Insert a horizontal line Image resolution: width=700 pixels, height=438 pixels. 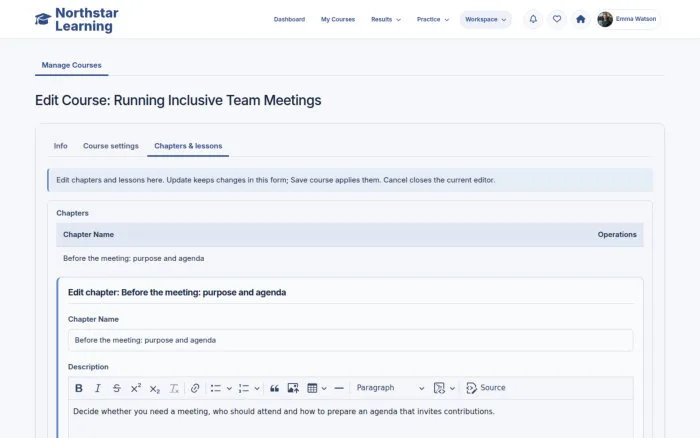tap(339, 388)
